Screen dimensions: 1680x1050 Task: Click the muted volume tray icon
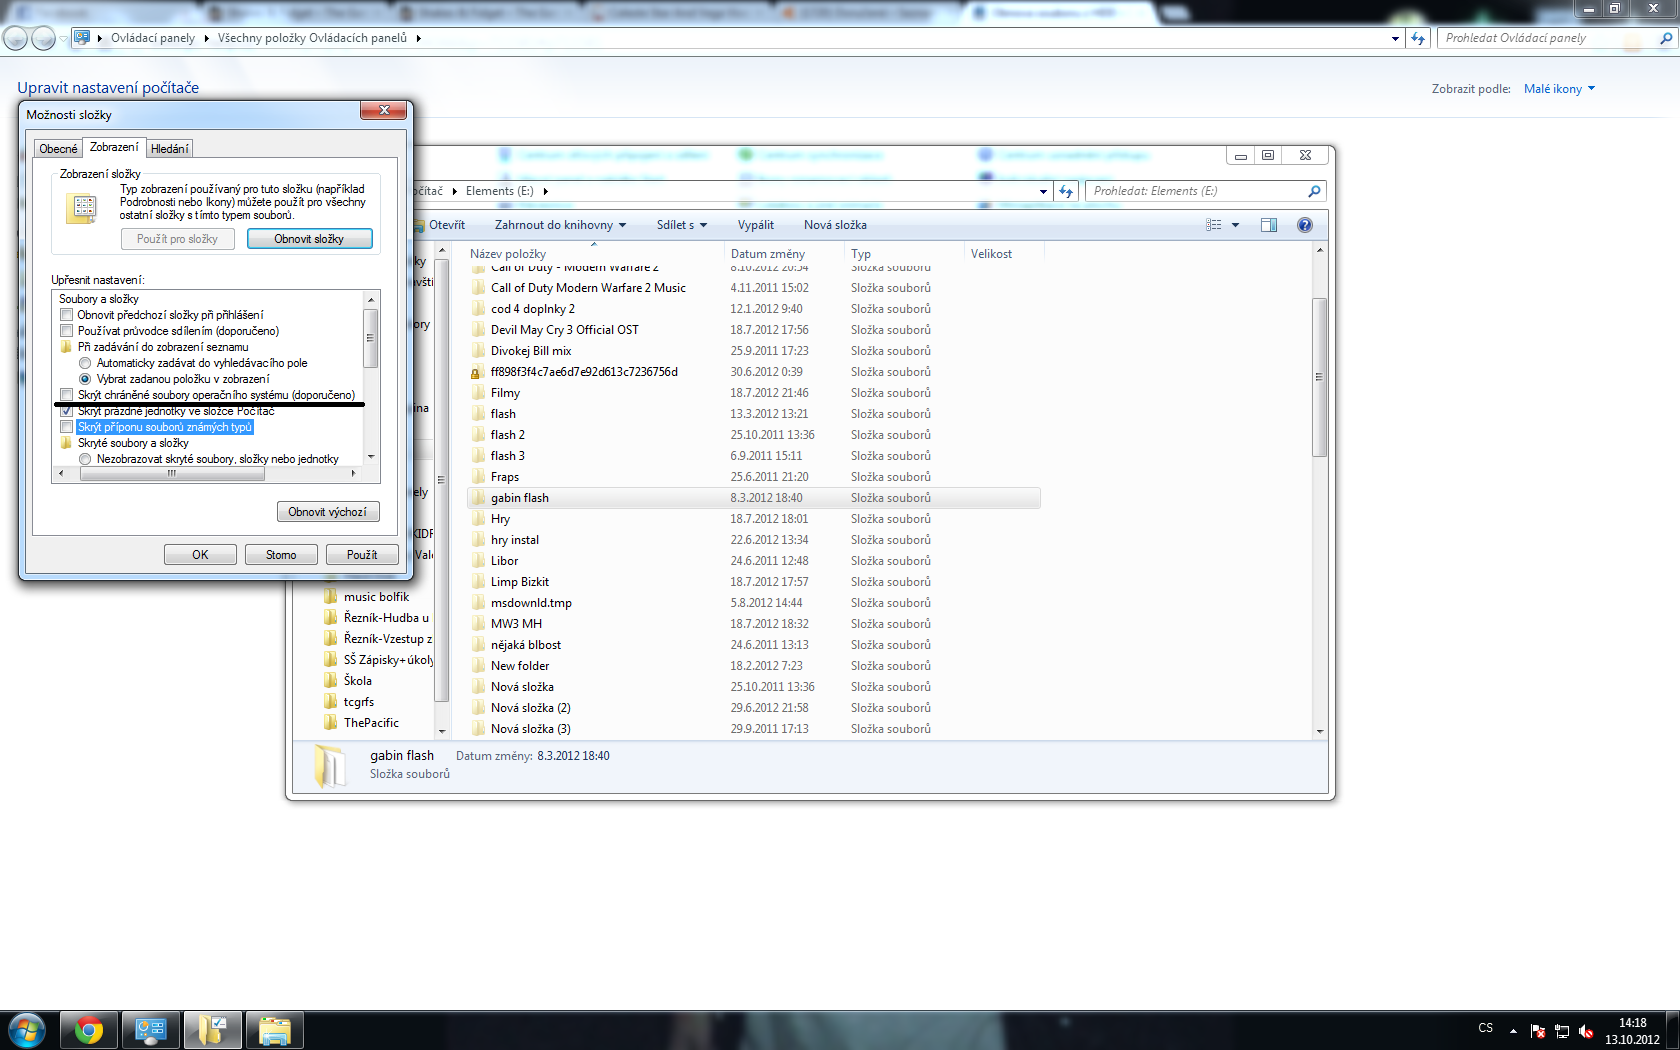[1586, 1031]
